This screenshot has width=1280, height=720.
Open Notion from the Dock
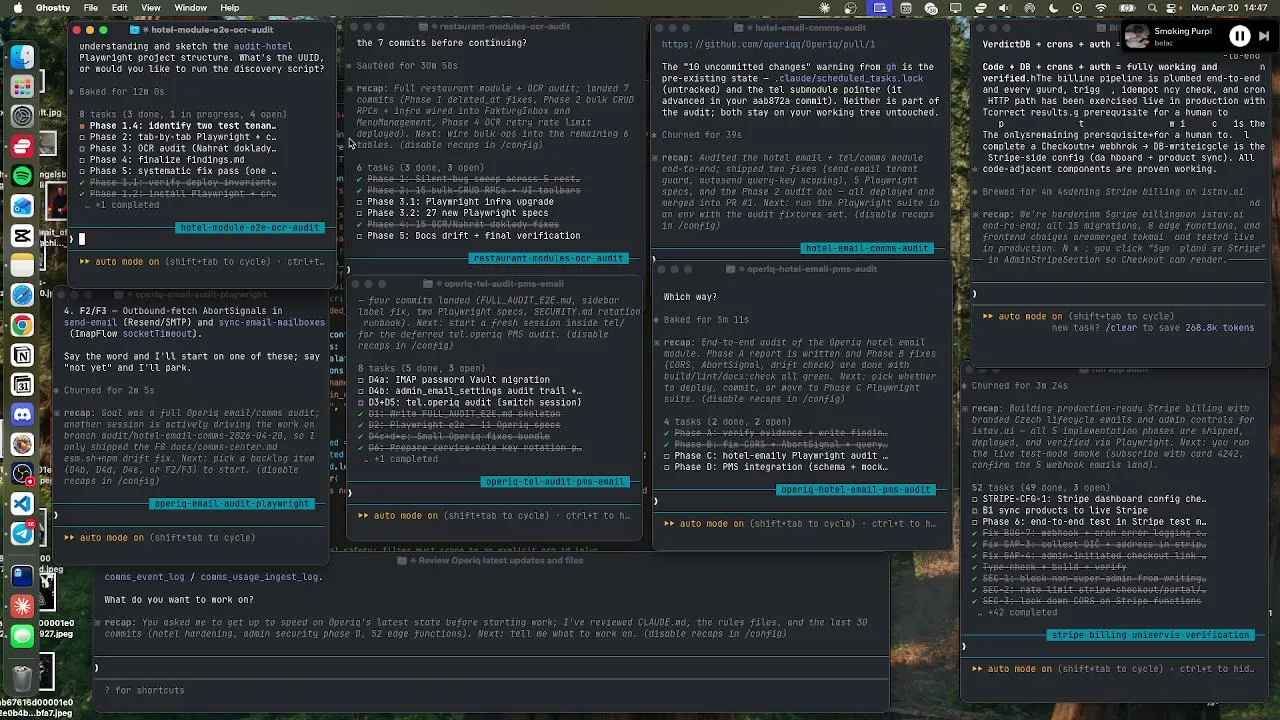click(x=22, y=356)
